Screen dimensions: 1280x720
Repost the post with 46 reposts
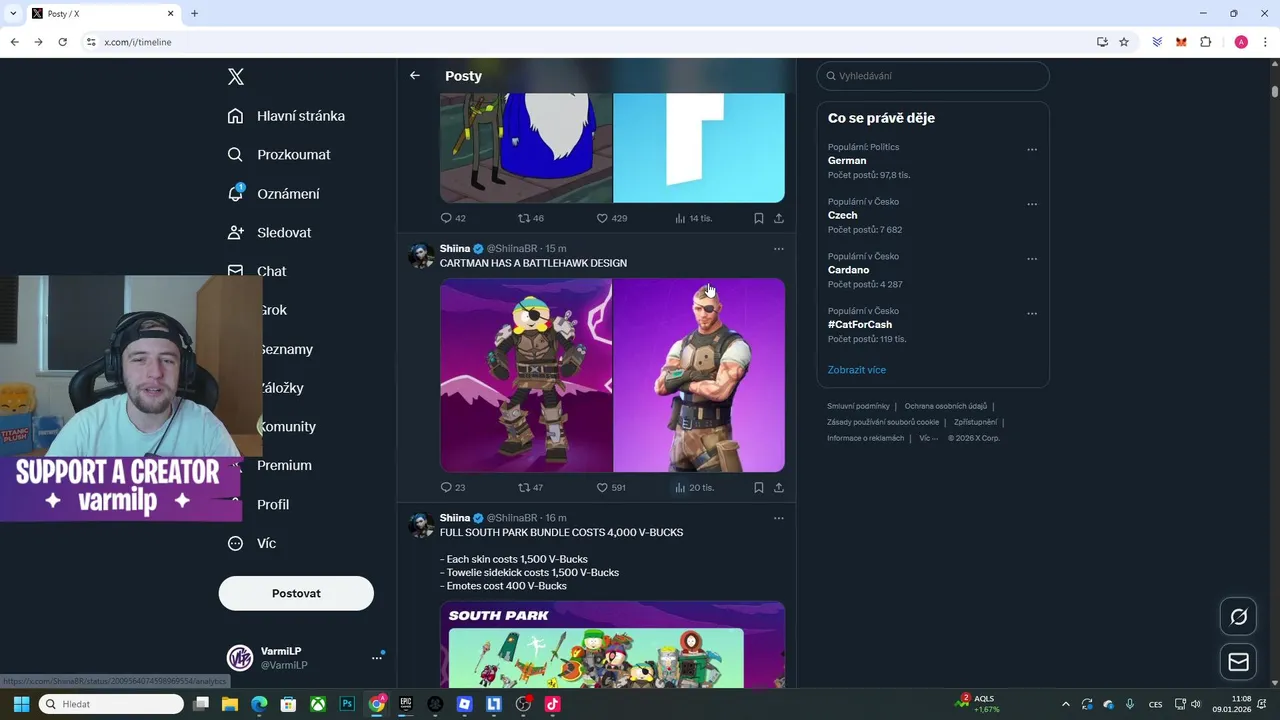(524, 218)
